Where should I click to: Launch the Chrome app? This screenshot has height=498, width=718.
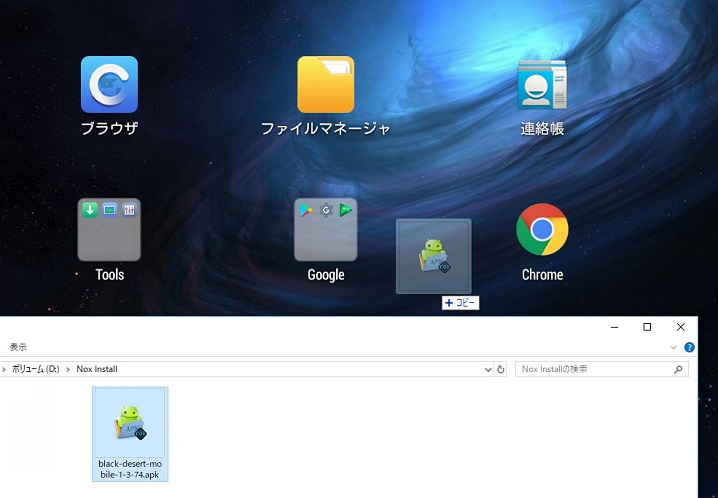coord(542,230)
